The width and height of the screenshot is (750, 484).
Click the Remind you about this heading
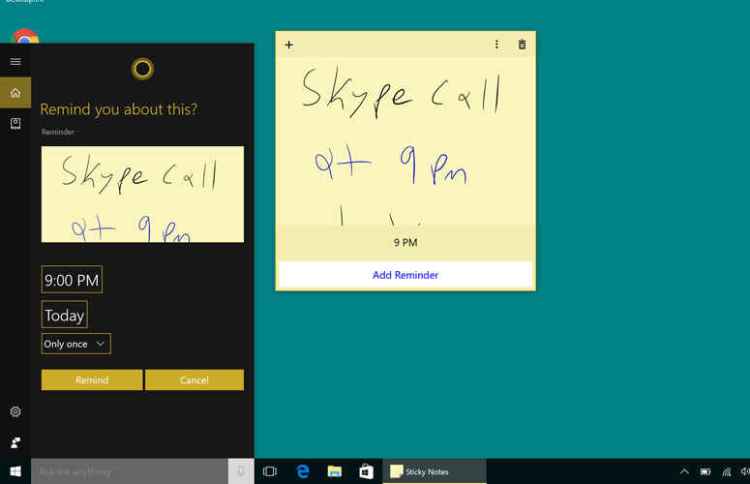(119, 110)
